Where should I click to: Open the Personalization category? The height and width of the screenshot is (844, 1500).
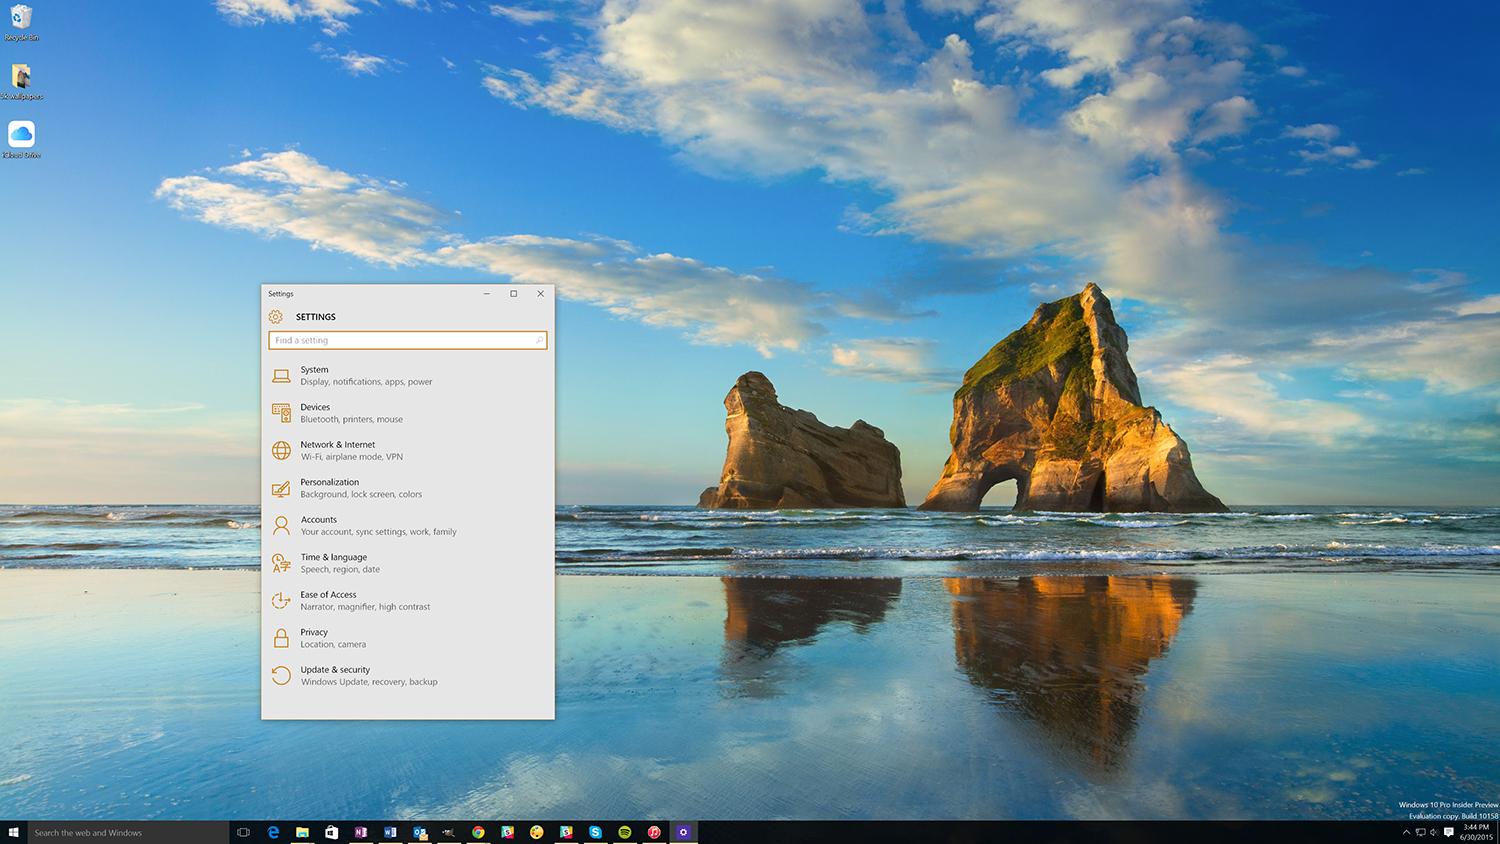pos(407,488)
